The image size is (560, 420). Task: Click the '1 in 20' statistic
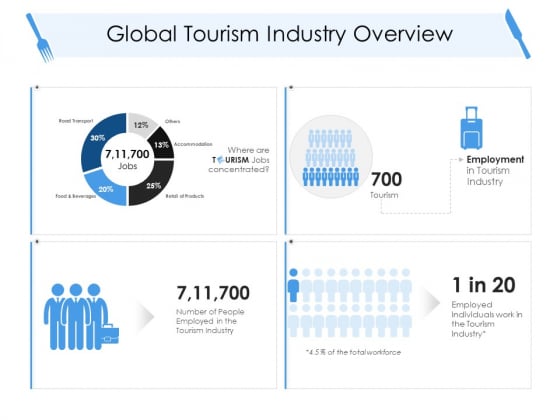(x=484, y=285)
